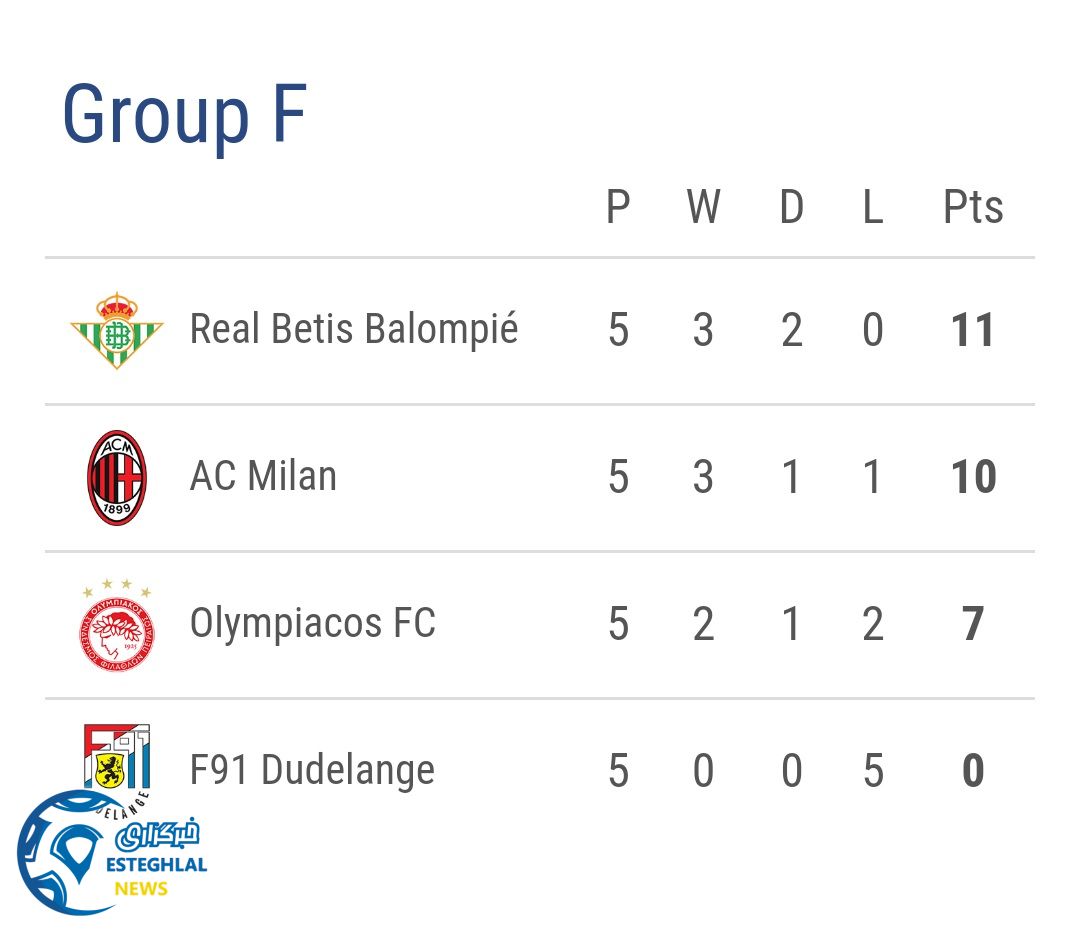Click the L column header

(873, 208)
